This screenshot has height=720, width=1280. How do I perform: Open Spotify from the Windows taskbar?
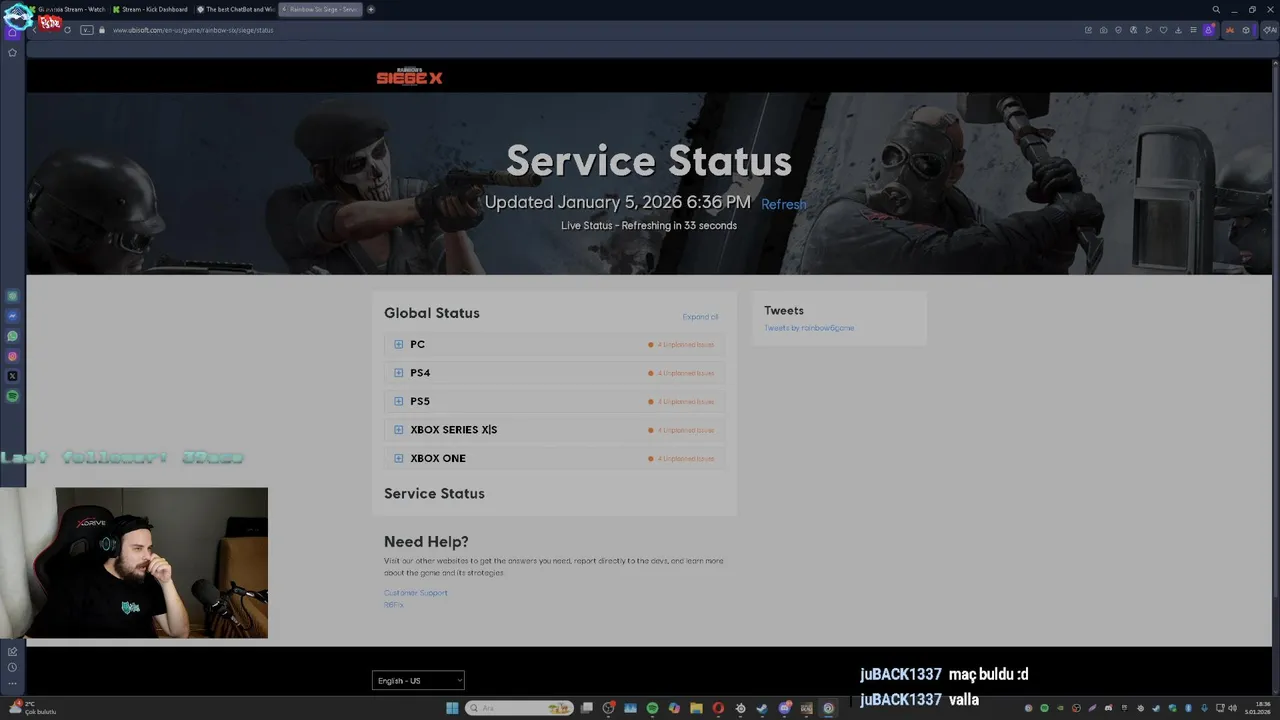point(652,708)
